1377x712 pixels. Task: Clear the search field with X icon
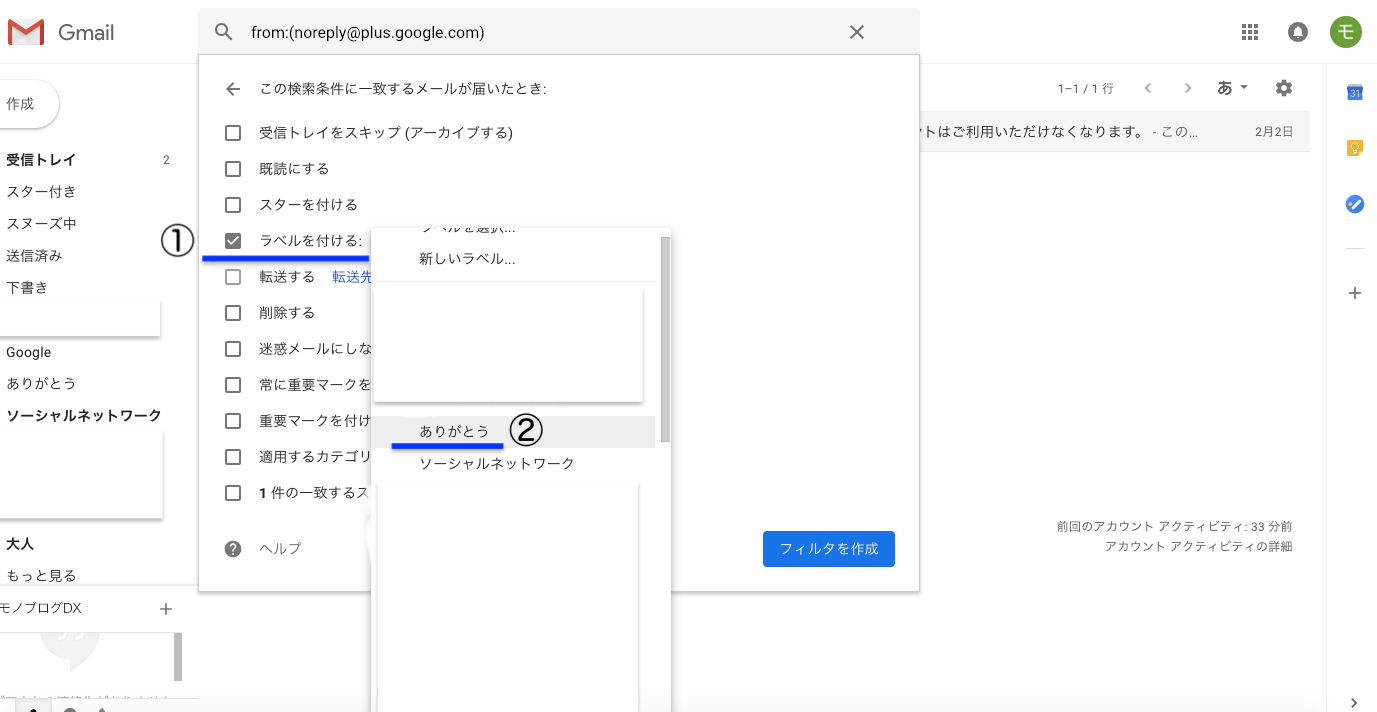click(856, 32)
